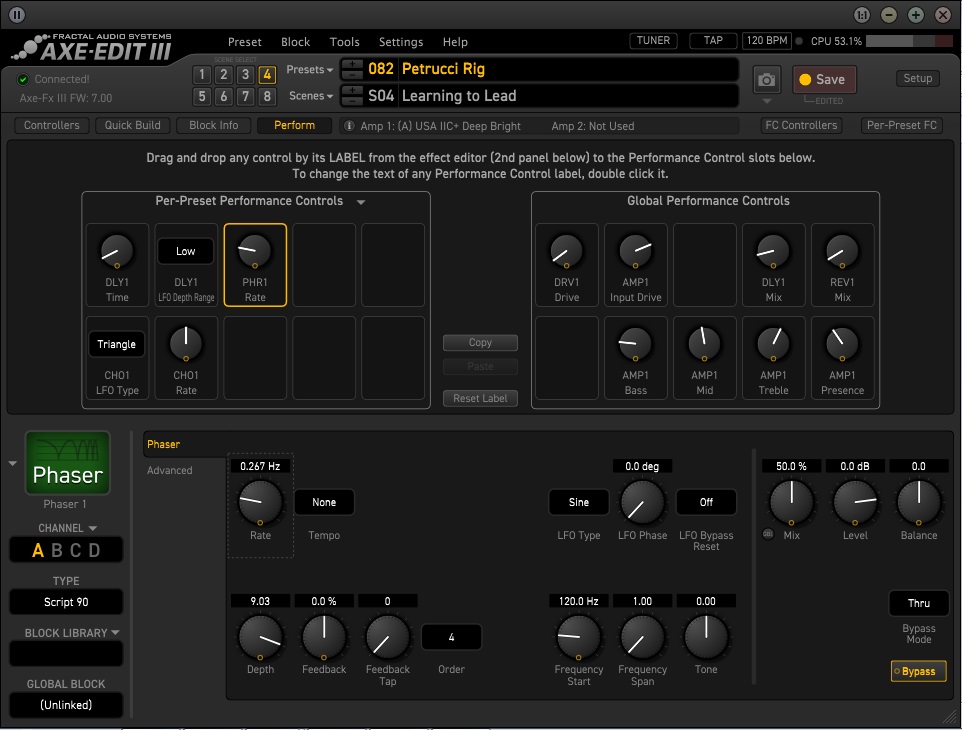Open the Tempo None dropdown

(324, 502)
